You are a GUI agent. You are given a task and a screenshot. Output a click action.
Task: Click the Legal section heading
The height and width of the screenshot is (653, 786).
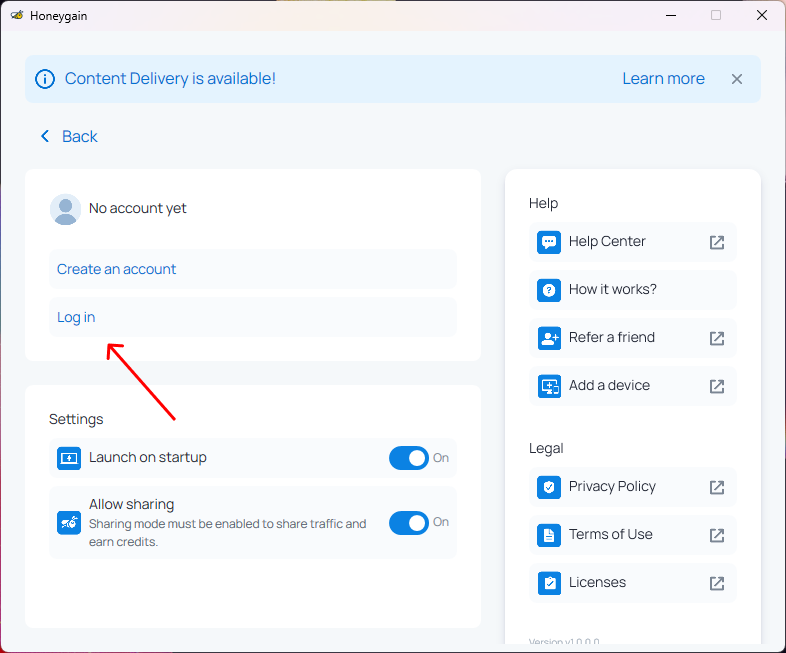click(x=546, y=449)
